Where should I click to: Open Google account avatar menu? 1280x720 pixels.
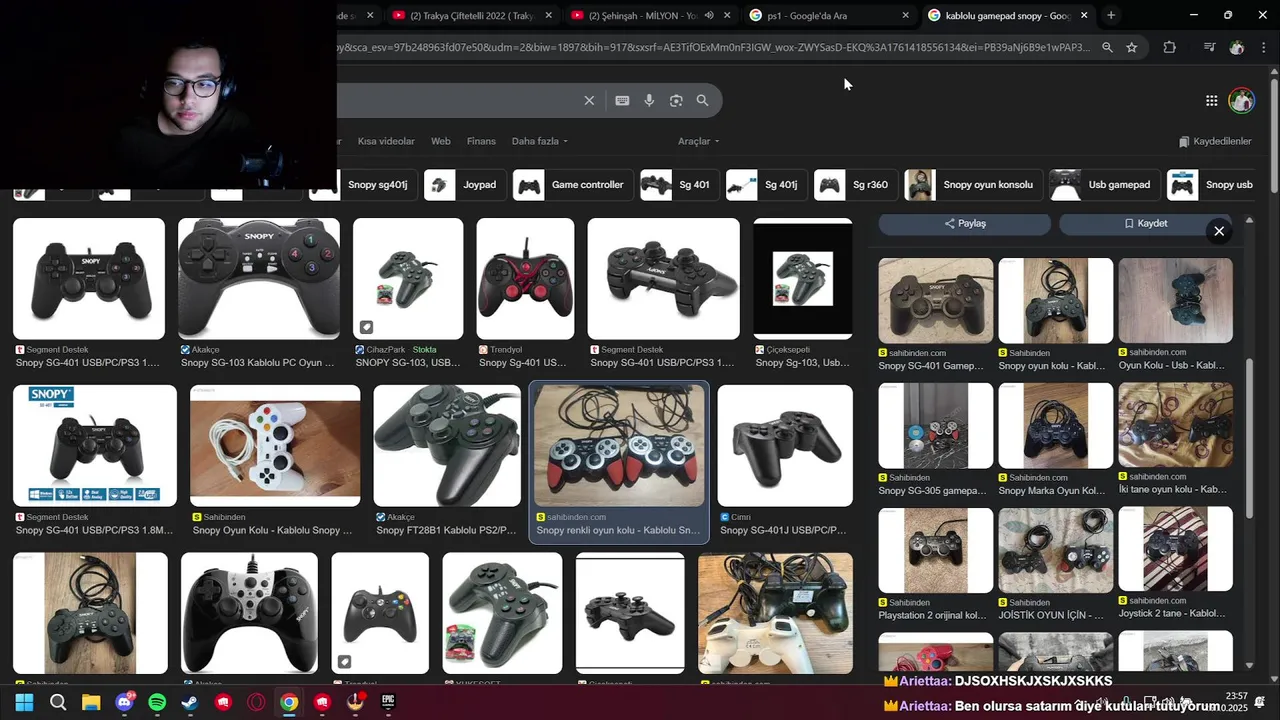[x=1241, y=100]
